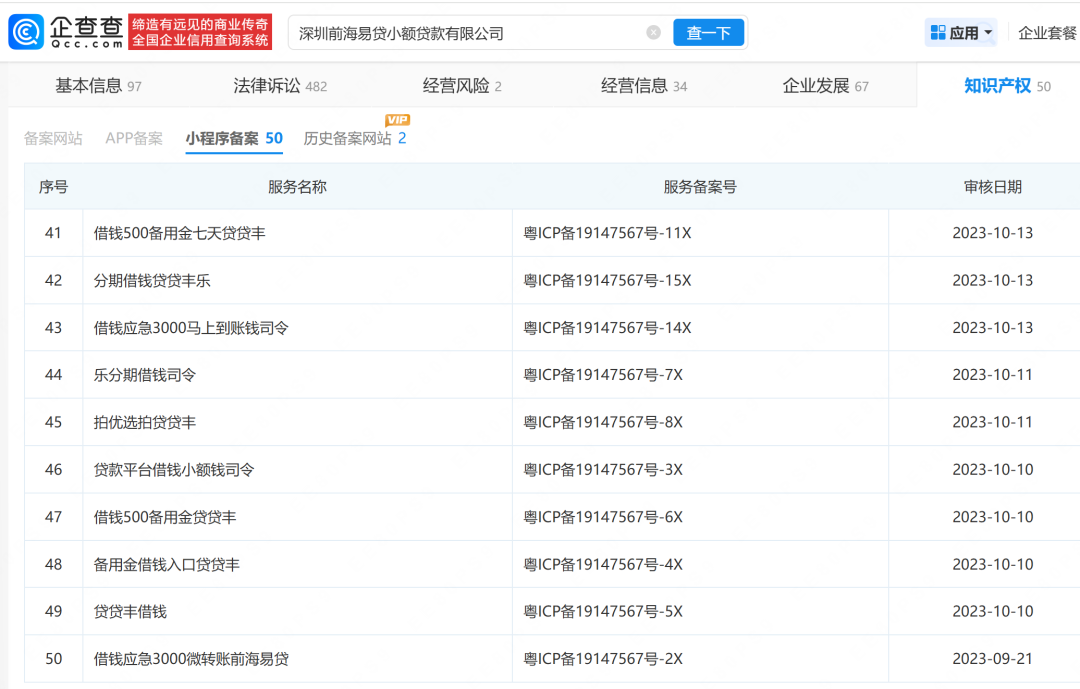Switch to 基本信息 tab
This screenshot has width=1080, height=689.
coord(98,86)
